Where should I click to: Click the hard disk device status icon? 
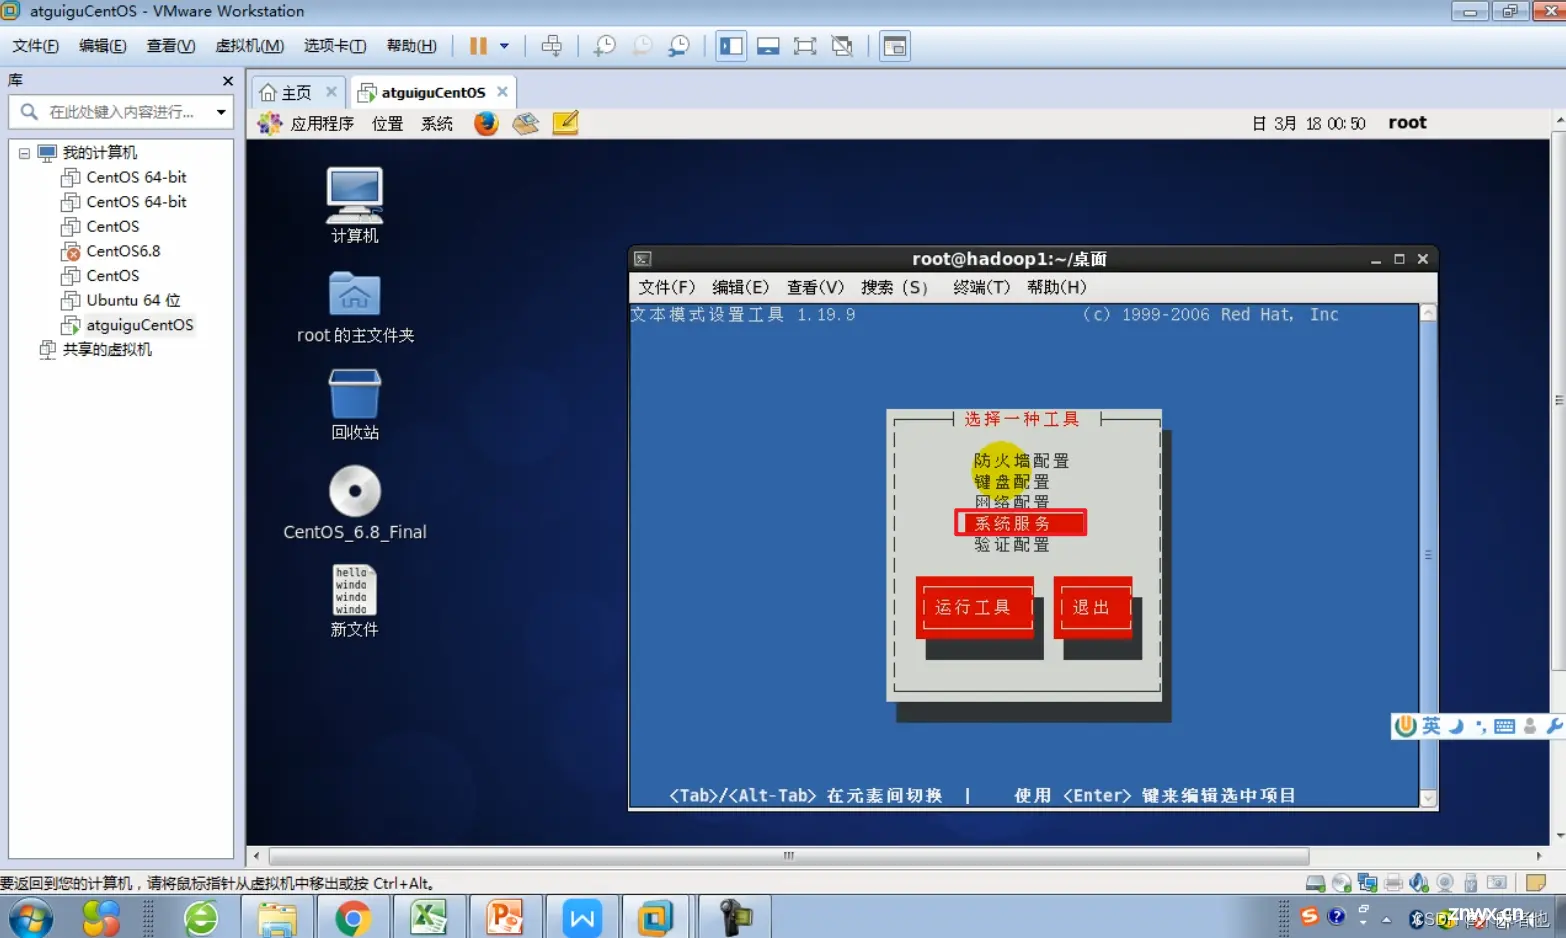tap(1315, 883)
